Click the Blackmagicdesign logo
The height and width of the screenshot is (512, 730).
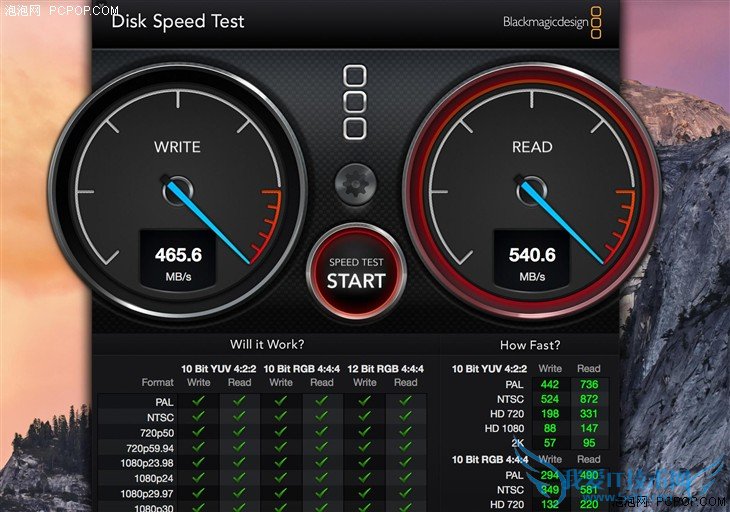[x=552, y=22]
